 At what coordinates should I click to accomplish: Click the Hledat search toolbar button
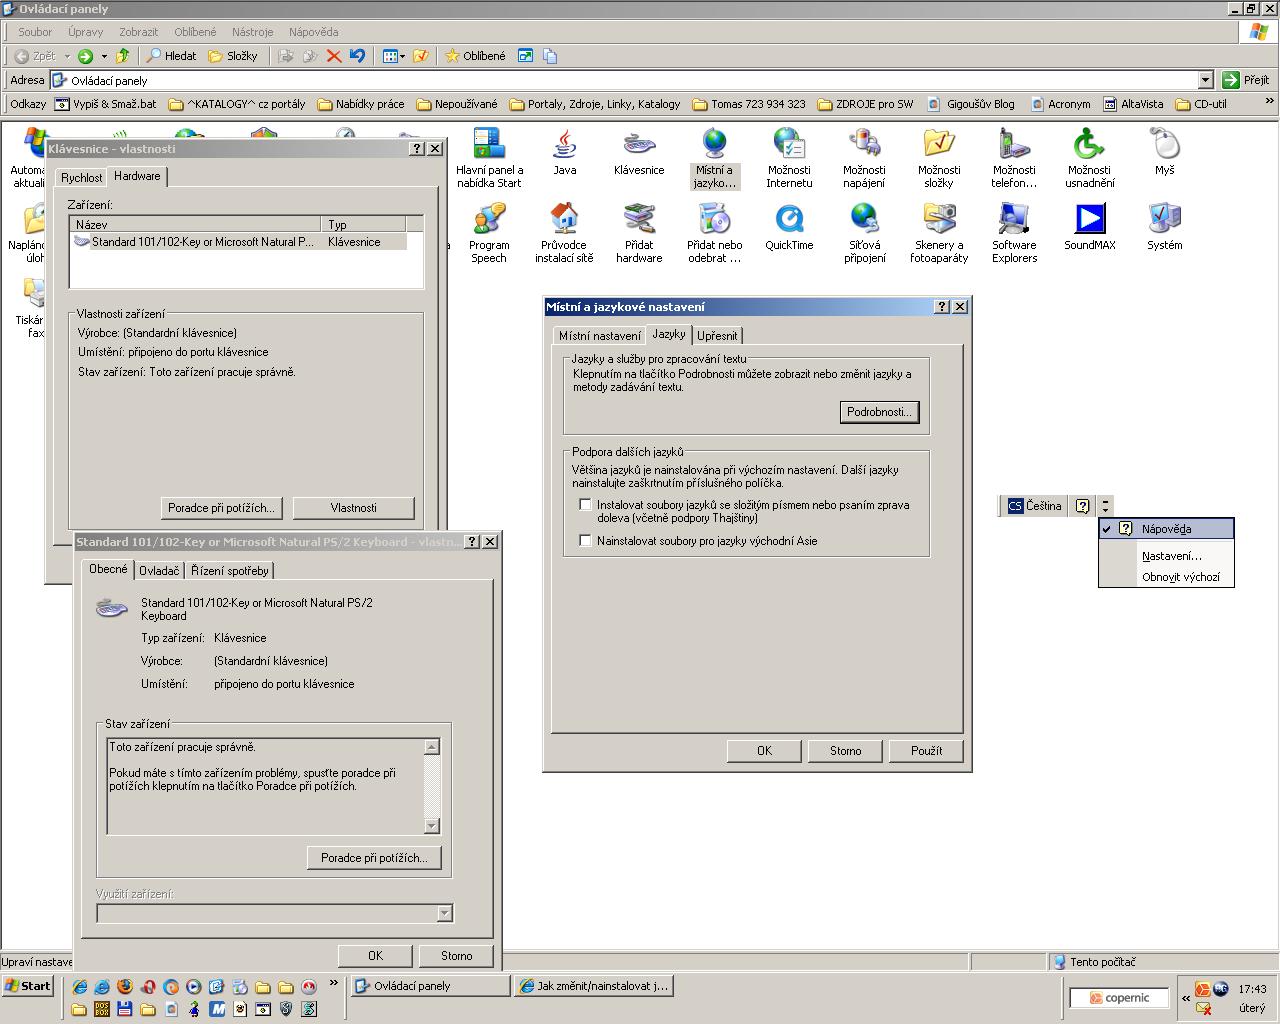[171, 56]
